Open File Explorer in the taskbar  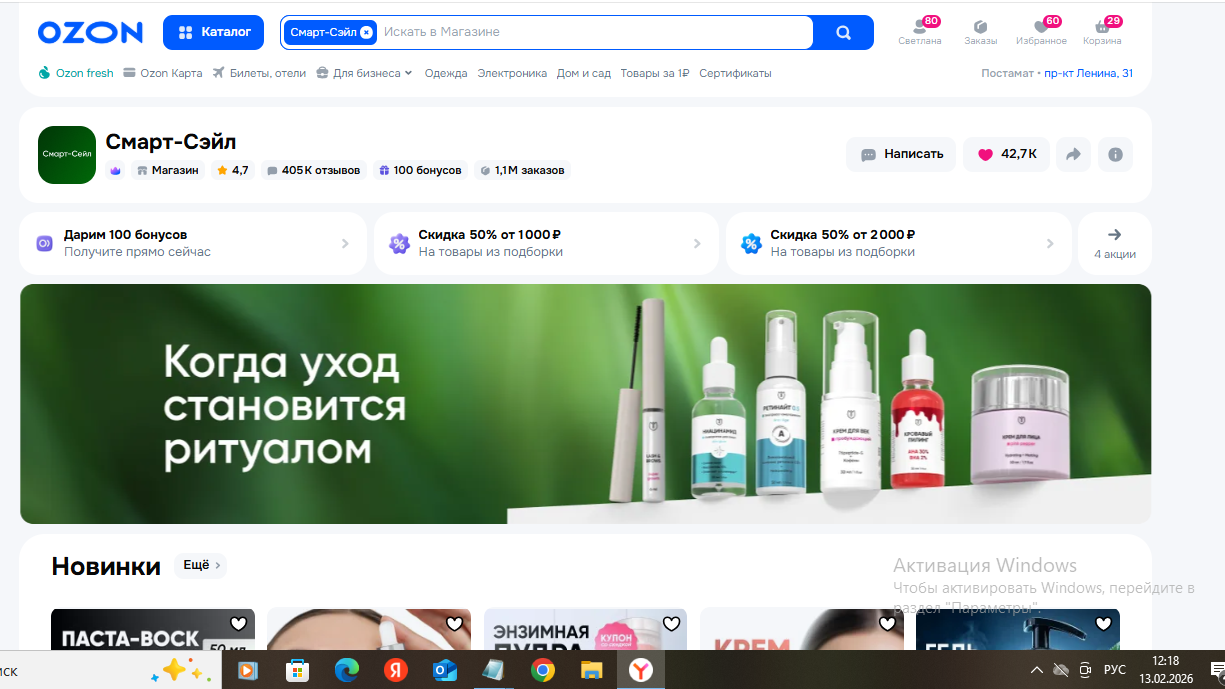[592, 670]
